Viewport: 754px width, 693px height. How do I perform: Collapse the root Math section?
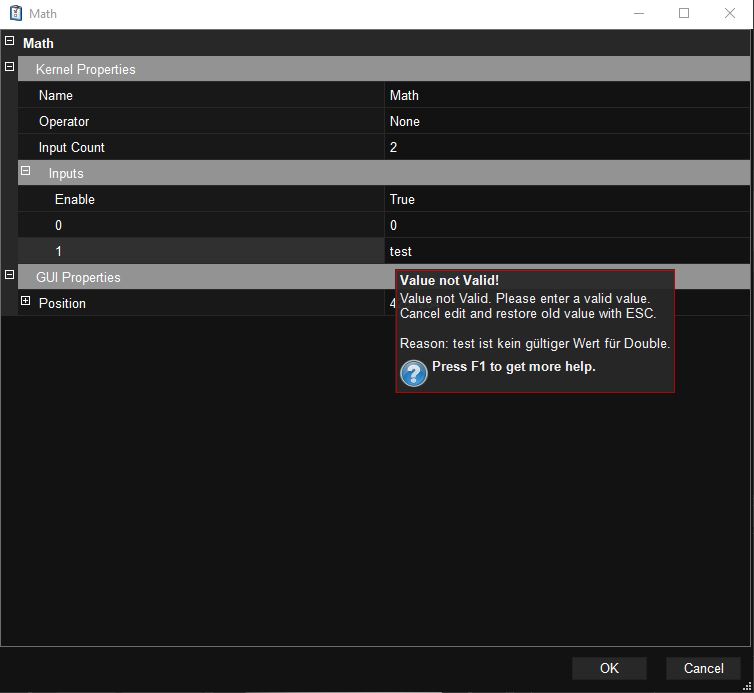click(10, 42)
